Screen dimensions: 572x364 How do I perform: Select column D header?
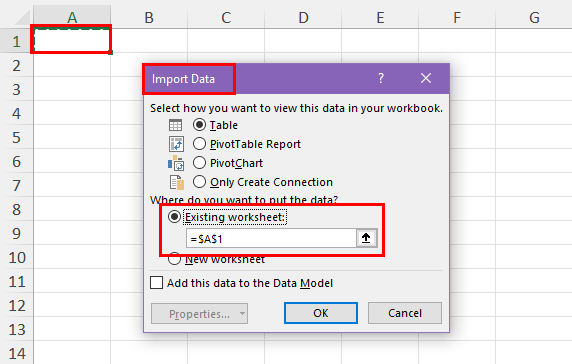coord(303,17)
